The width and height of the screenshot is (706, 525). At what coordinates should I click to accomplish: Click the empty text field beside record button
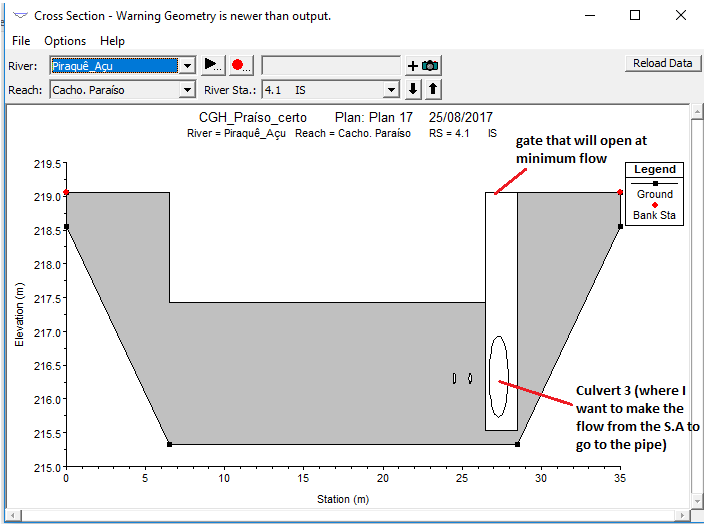330,65
